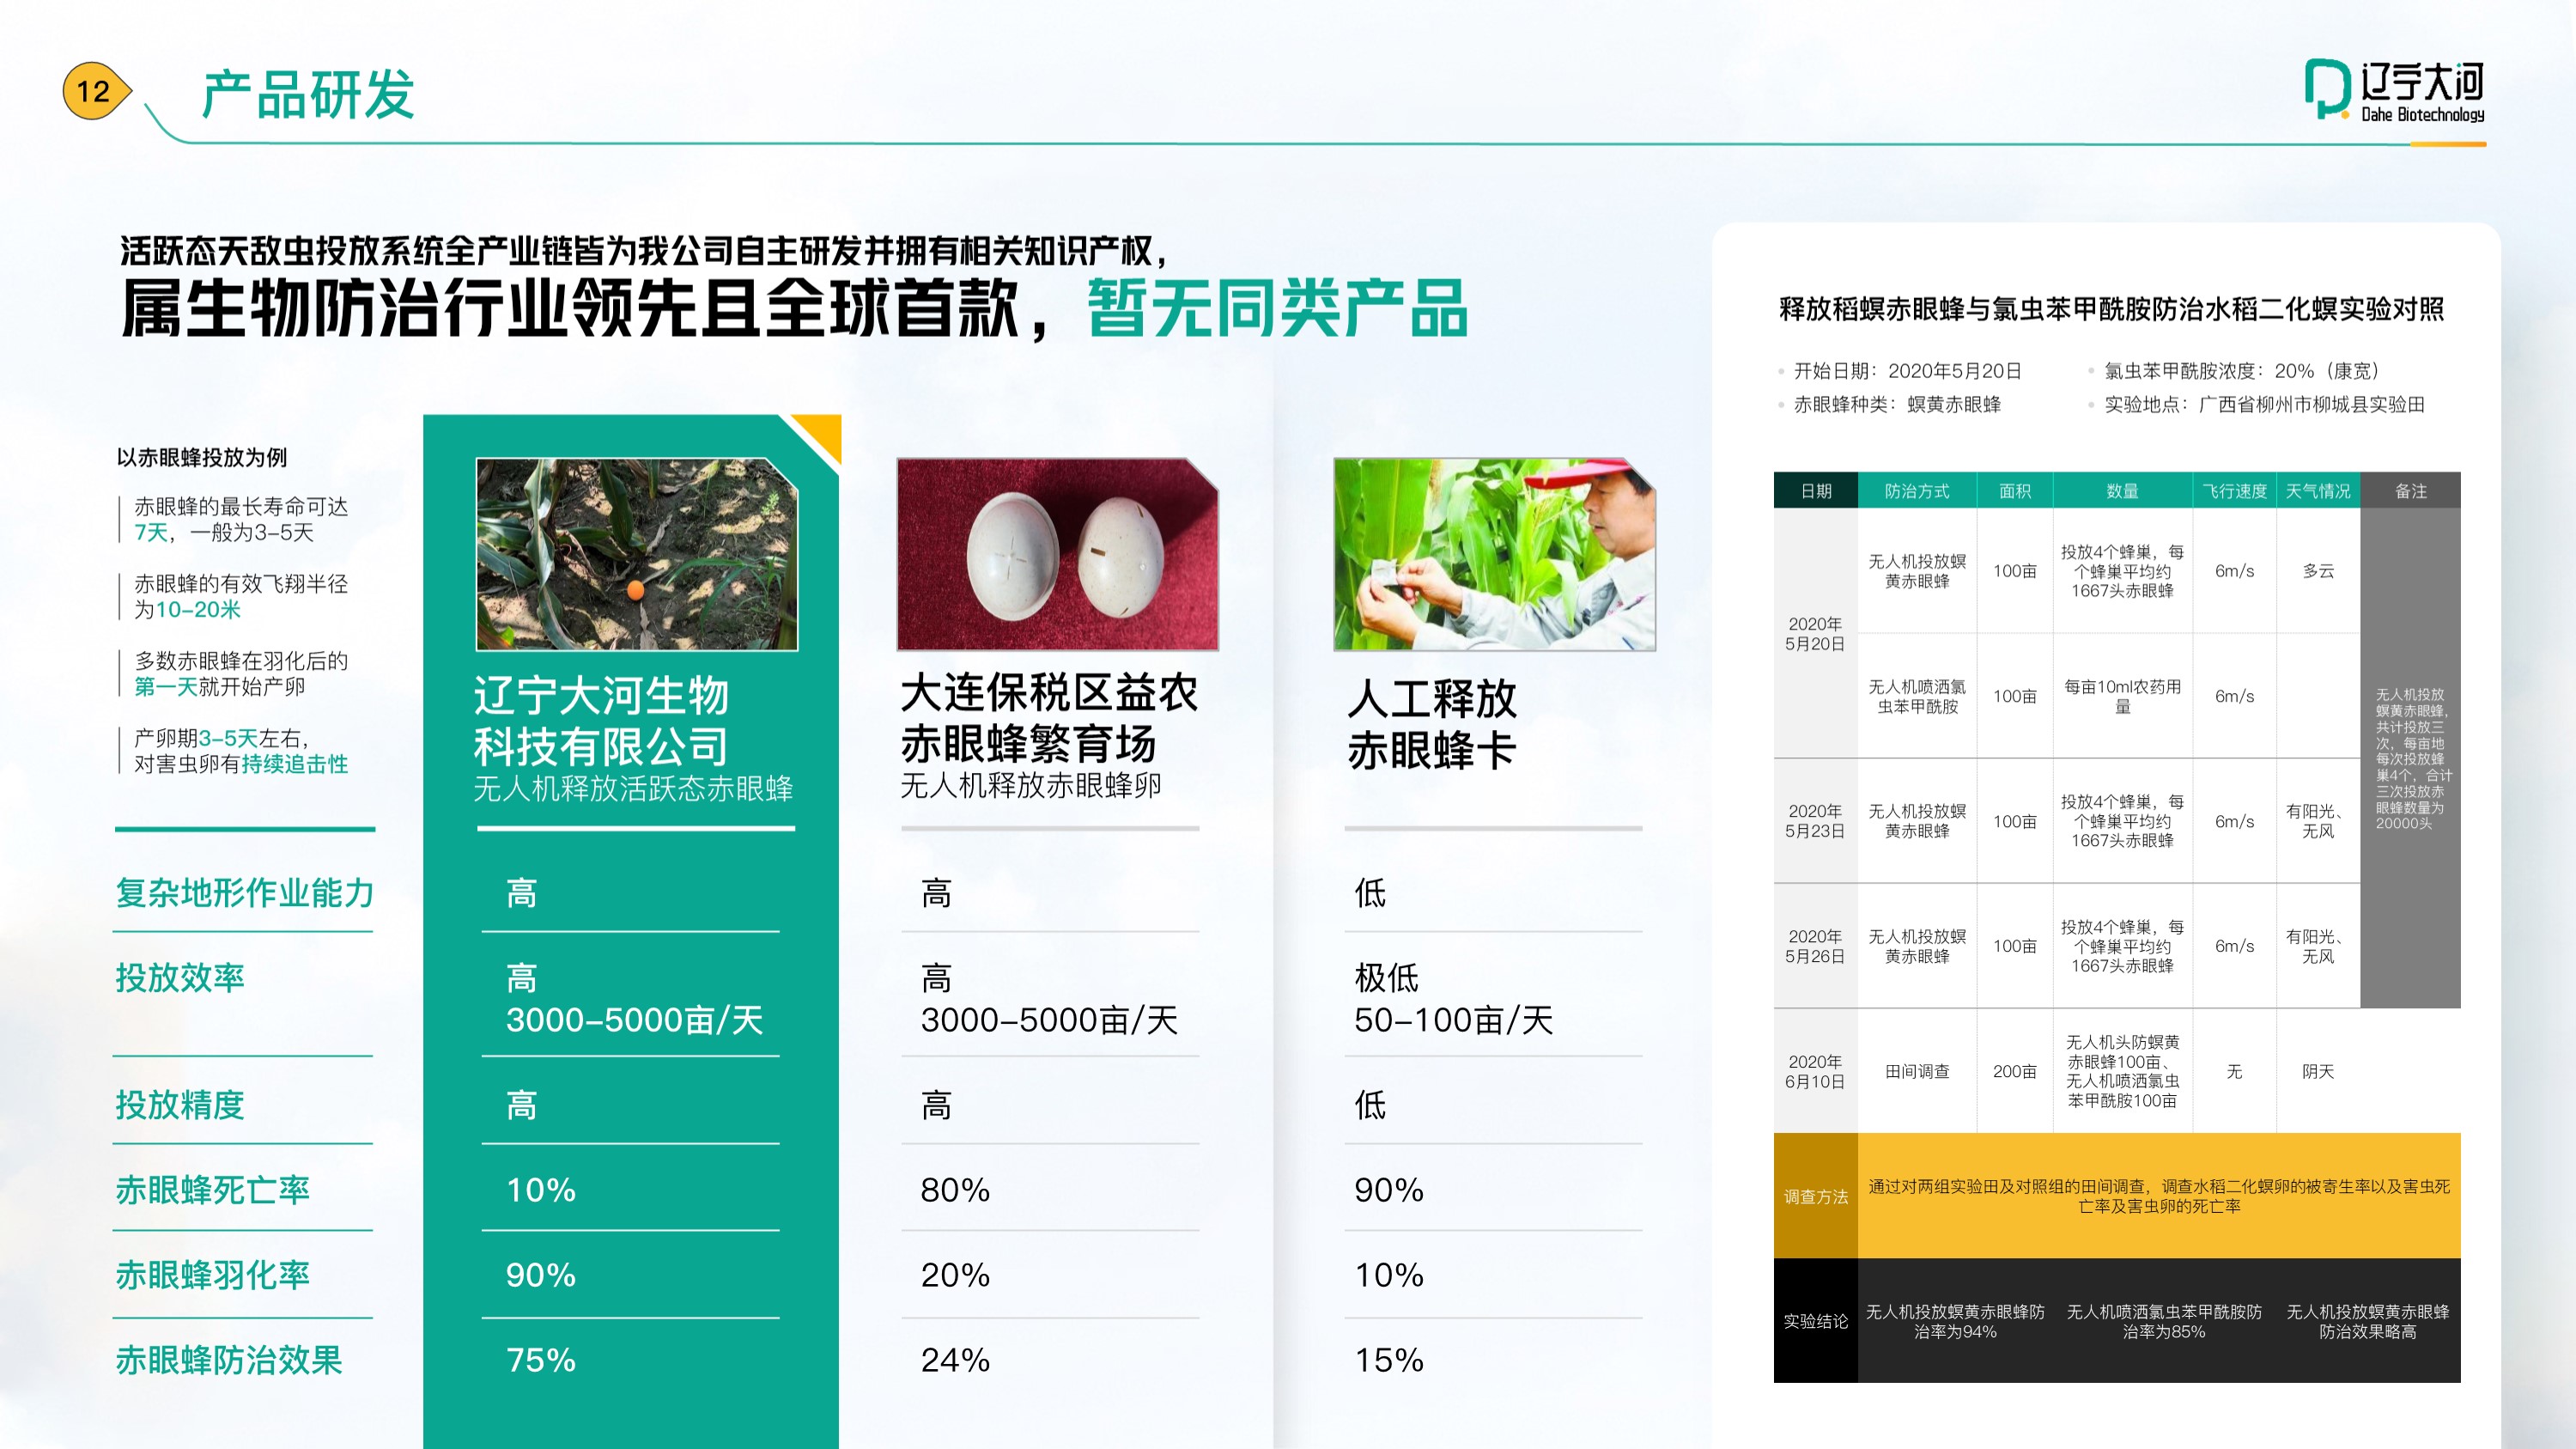The image size is (2576, 1449).
Task: Click the 10% death rate in the green column
Action: coord(541,1189)
